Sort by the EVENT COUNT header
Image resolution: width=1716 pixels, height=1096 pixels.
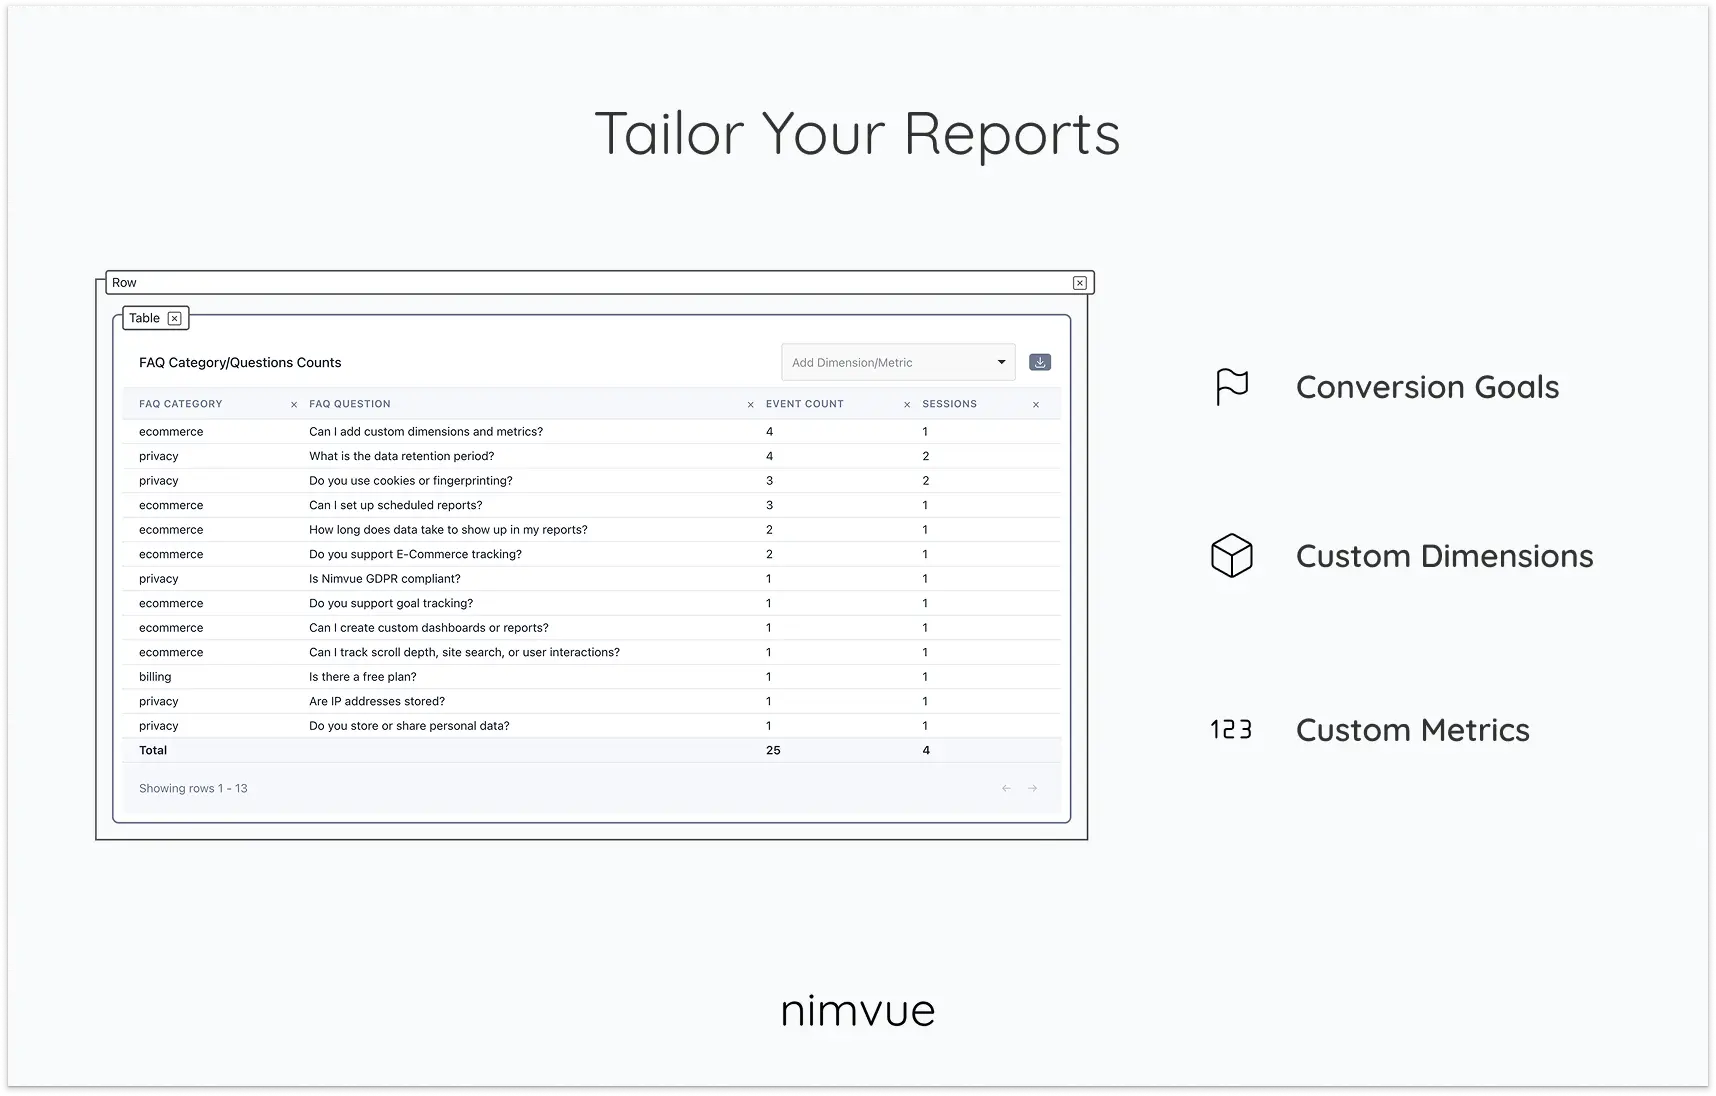(805, 404)
